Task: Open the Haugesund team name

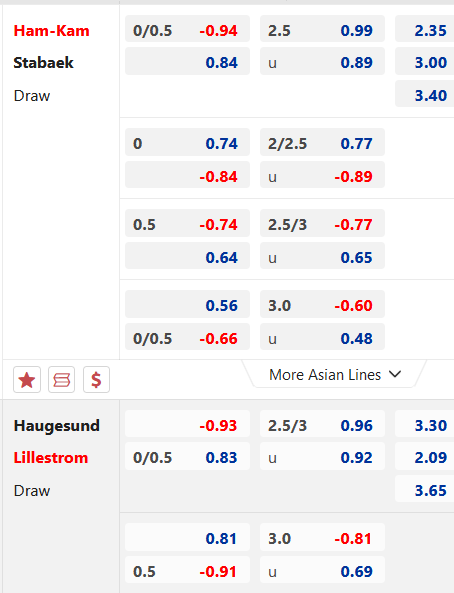Action: click(x=57, y=425)
